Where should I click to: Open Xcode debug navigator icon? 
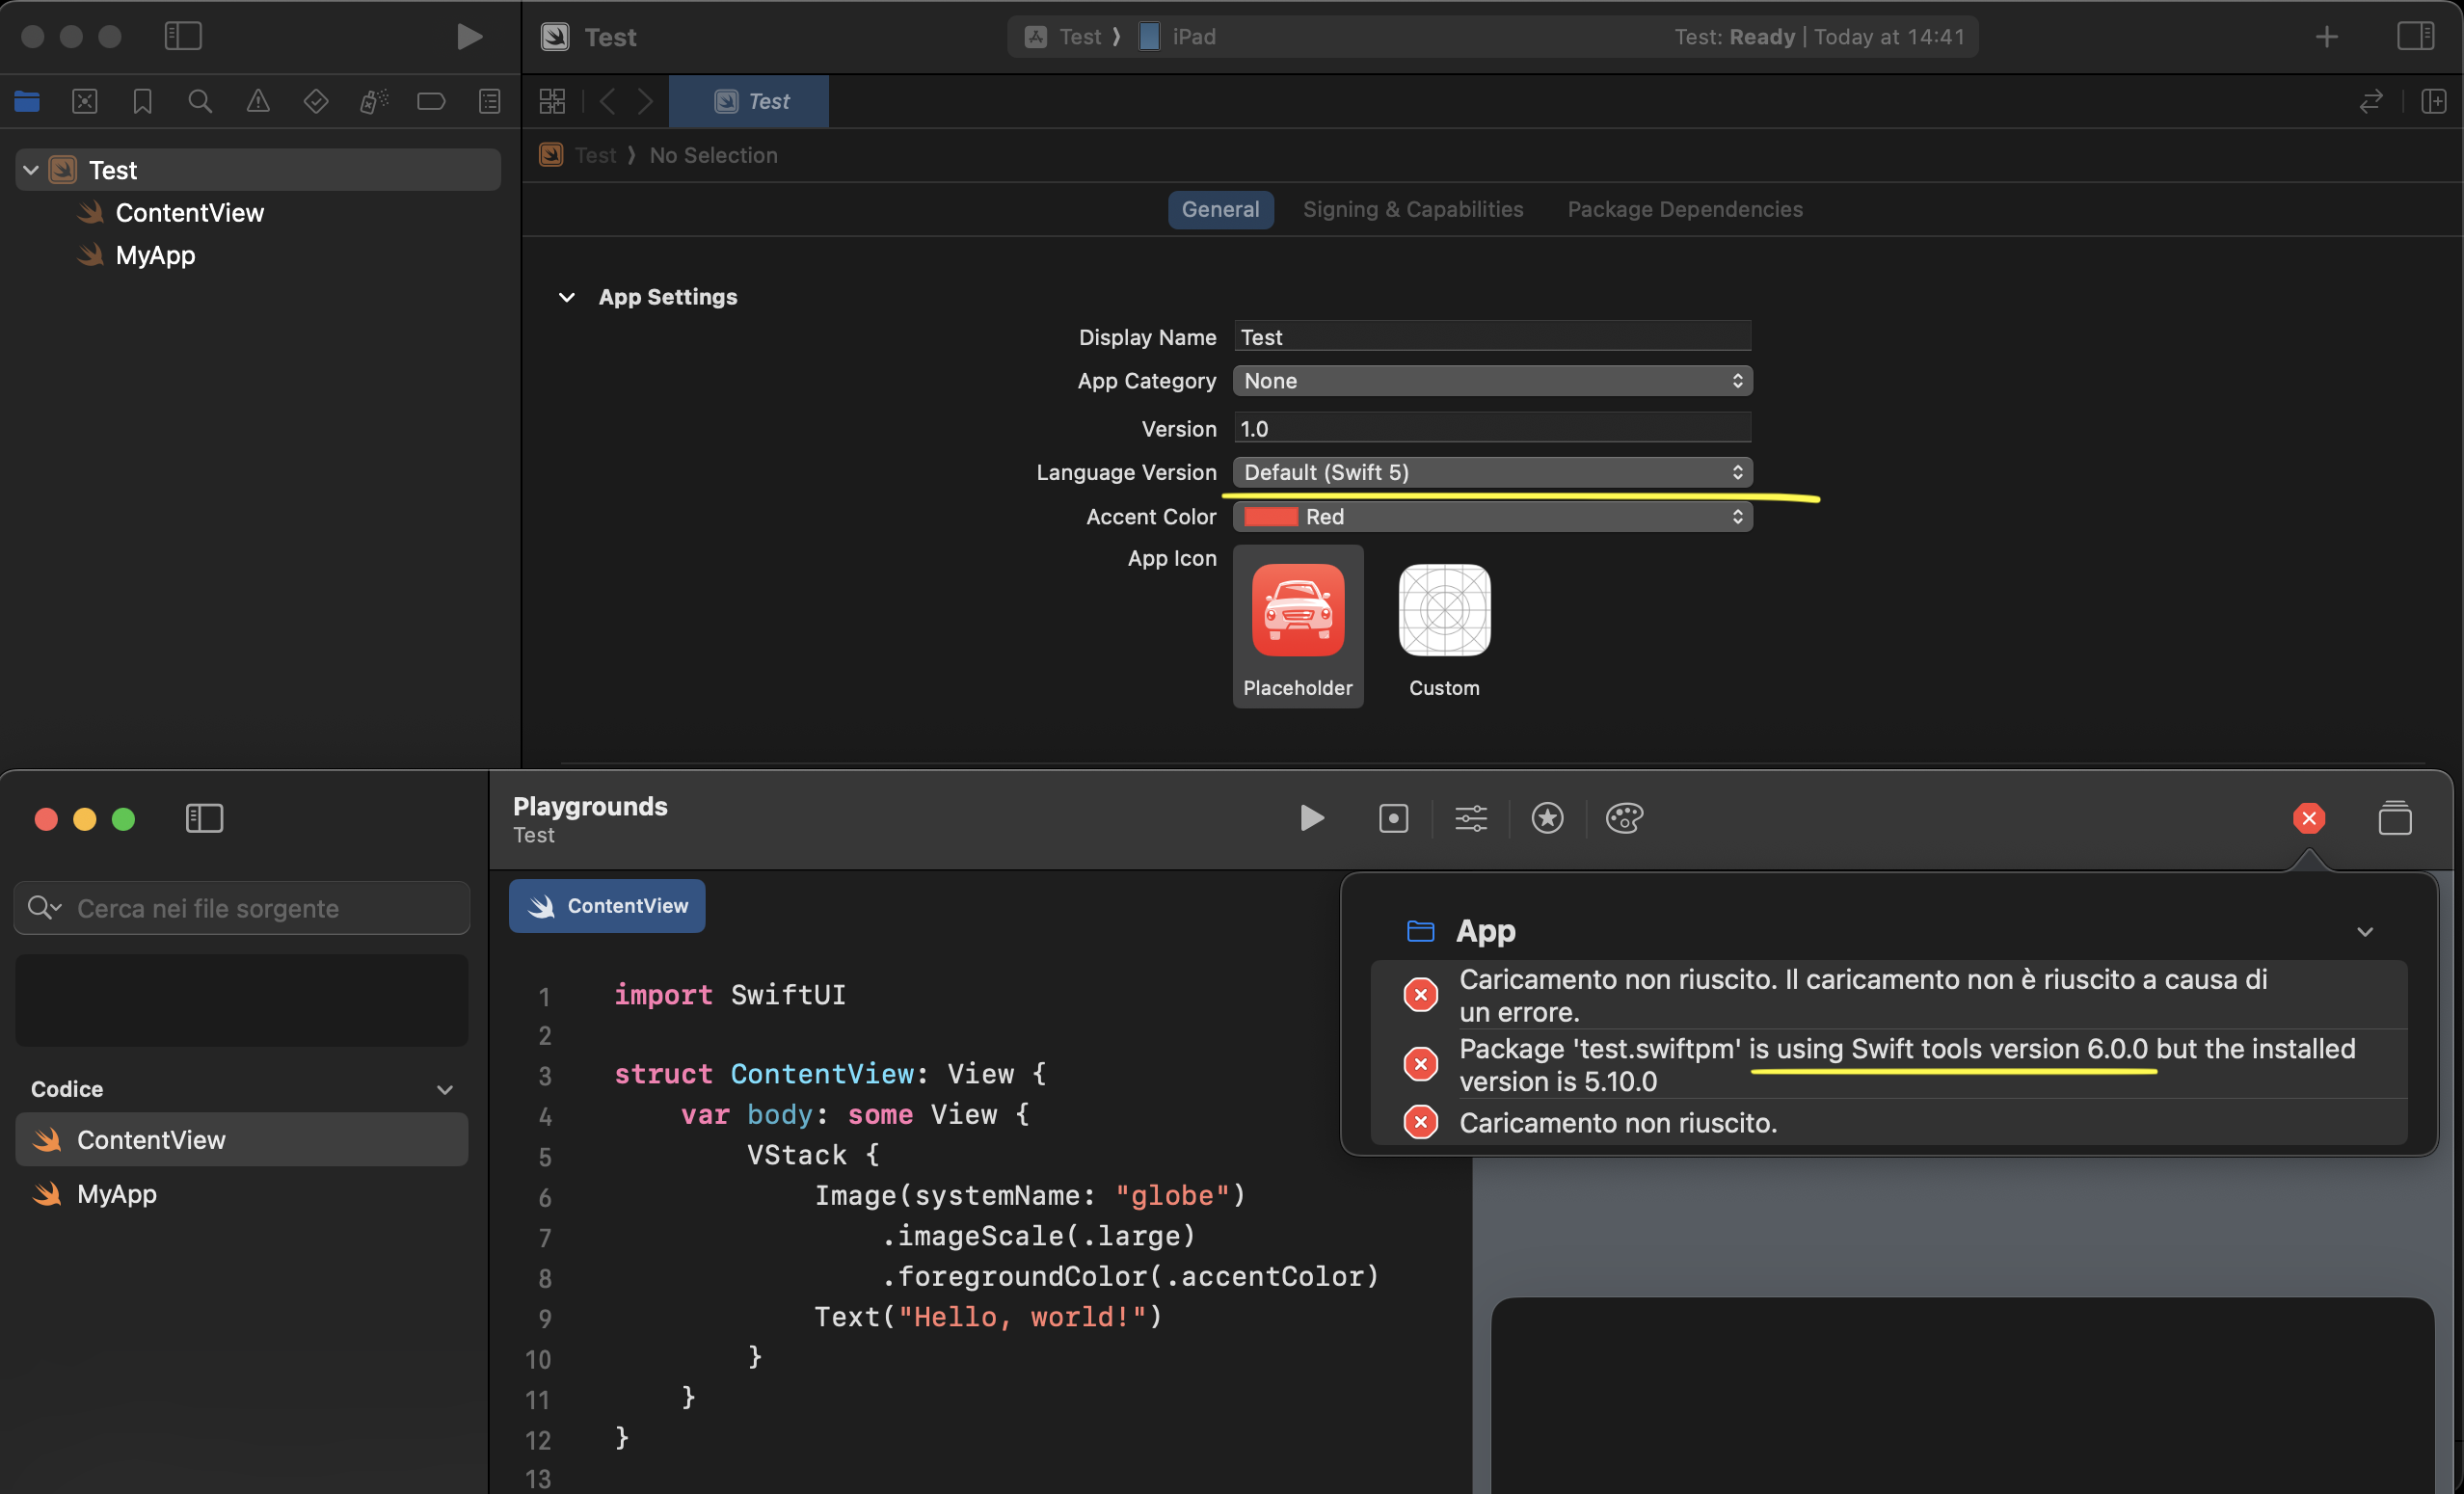[x=374, y=101]
